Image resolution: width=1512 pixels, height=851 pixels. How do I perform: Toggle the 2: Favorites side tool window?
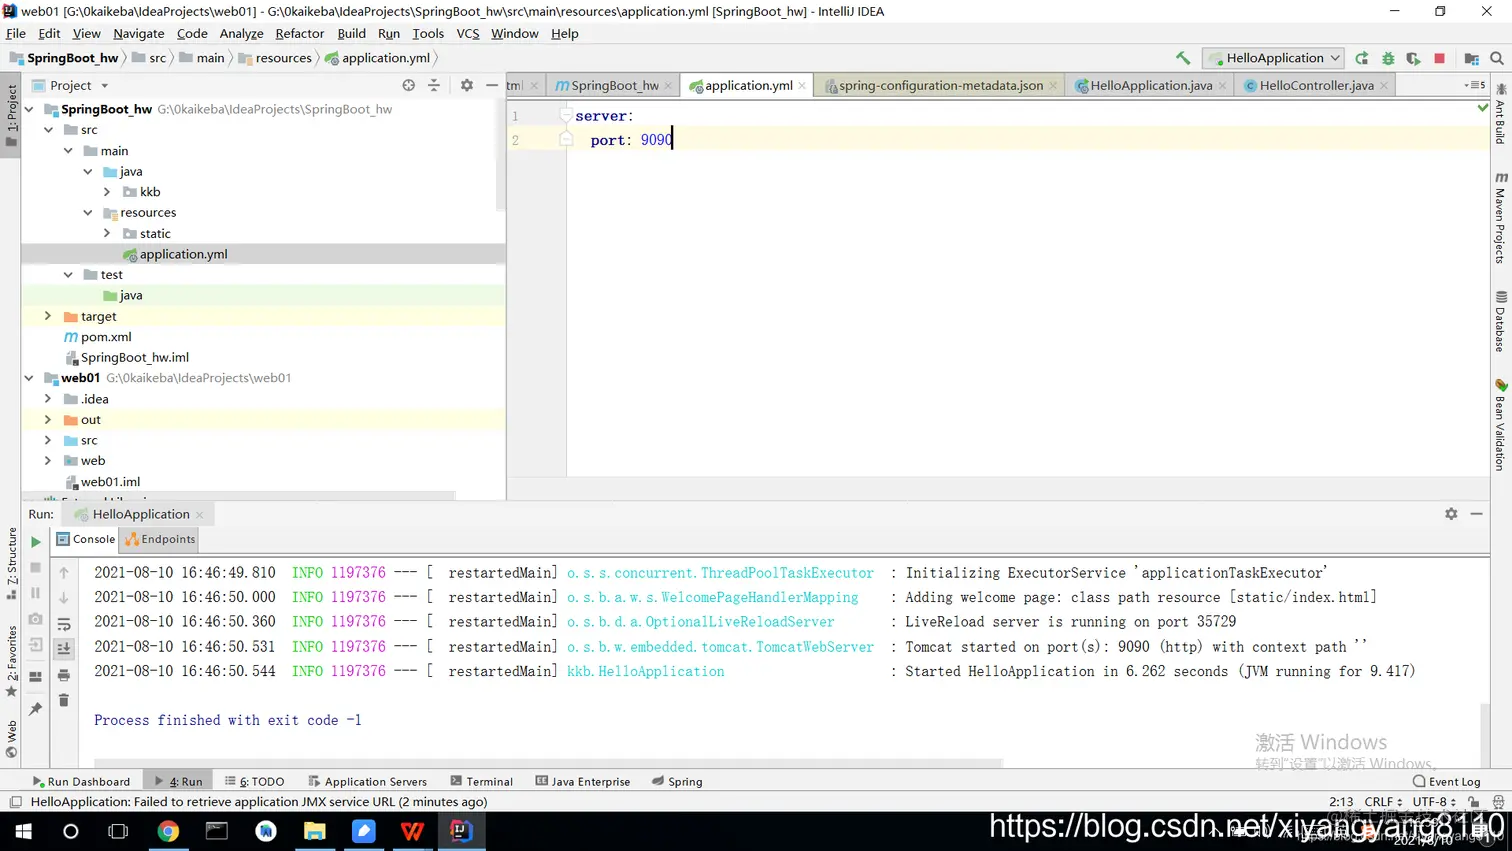pos(11,661)
